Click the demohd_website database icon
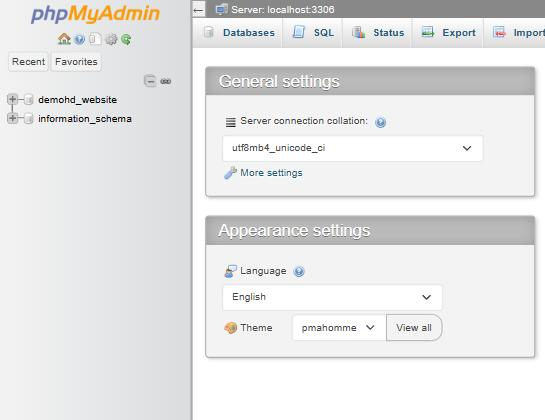This screenshot has height=420, width=545. point(29,100)
